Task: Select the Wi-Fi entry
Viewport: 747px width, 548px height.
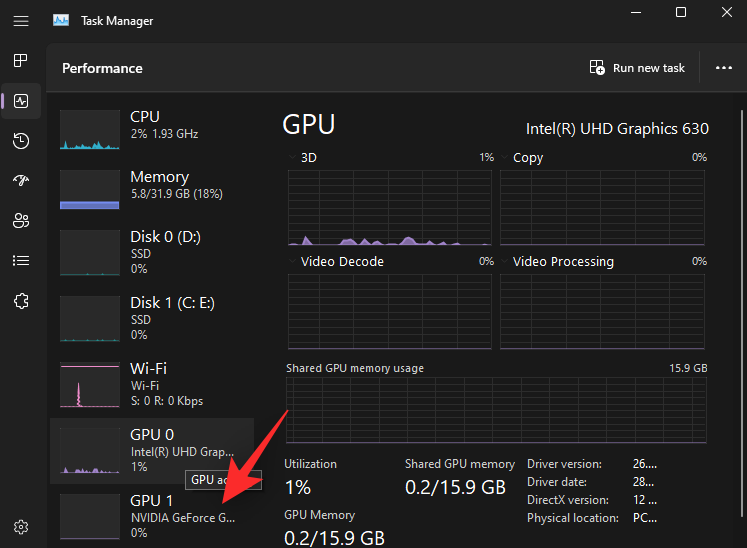Action: [x=152, y=384]
